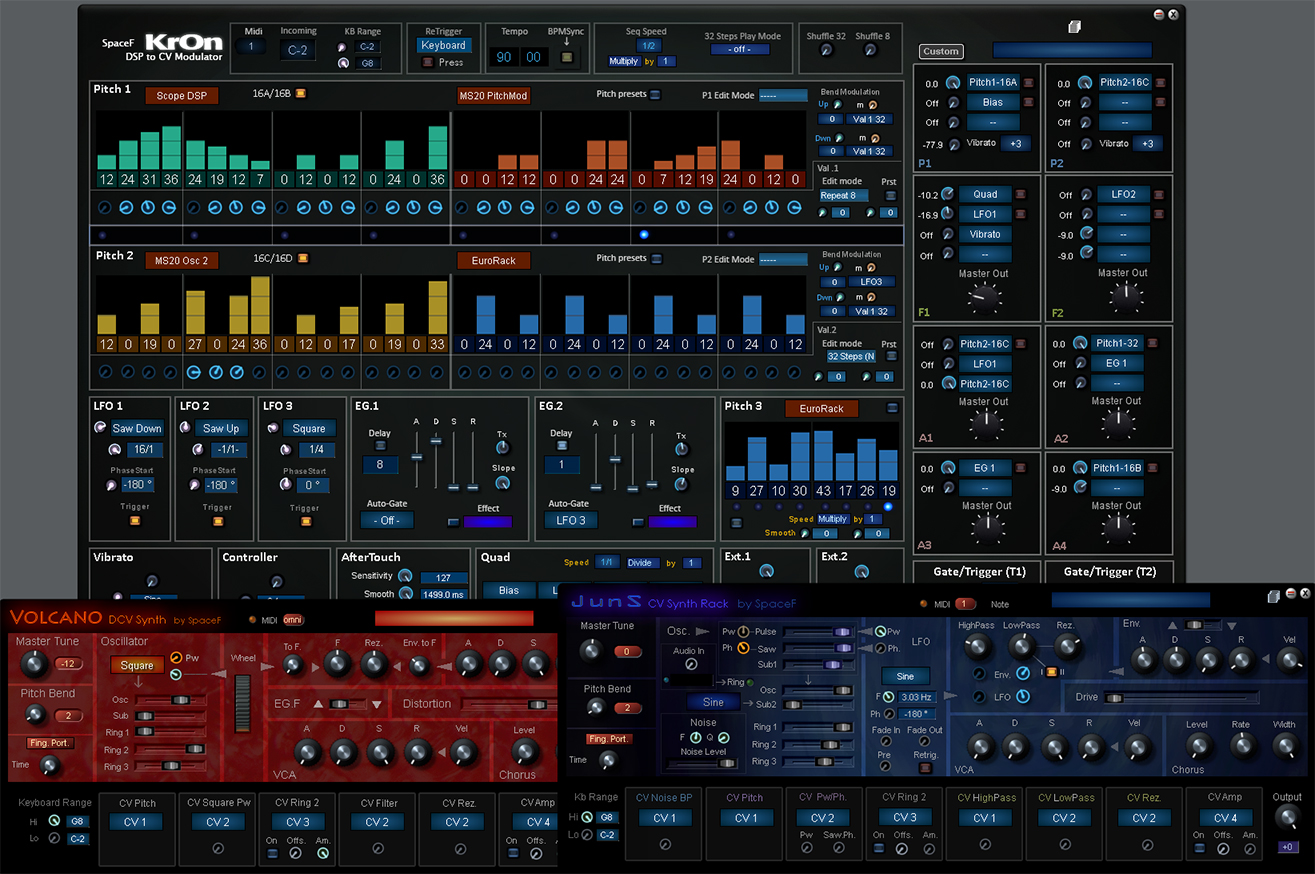Open the MS20 PitchMod output selector
Image resolution: width=1315 pixels, height=874 pixels.
(x=493, y=96)
